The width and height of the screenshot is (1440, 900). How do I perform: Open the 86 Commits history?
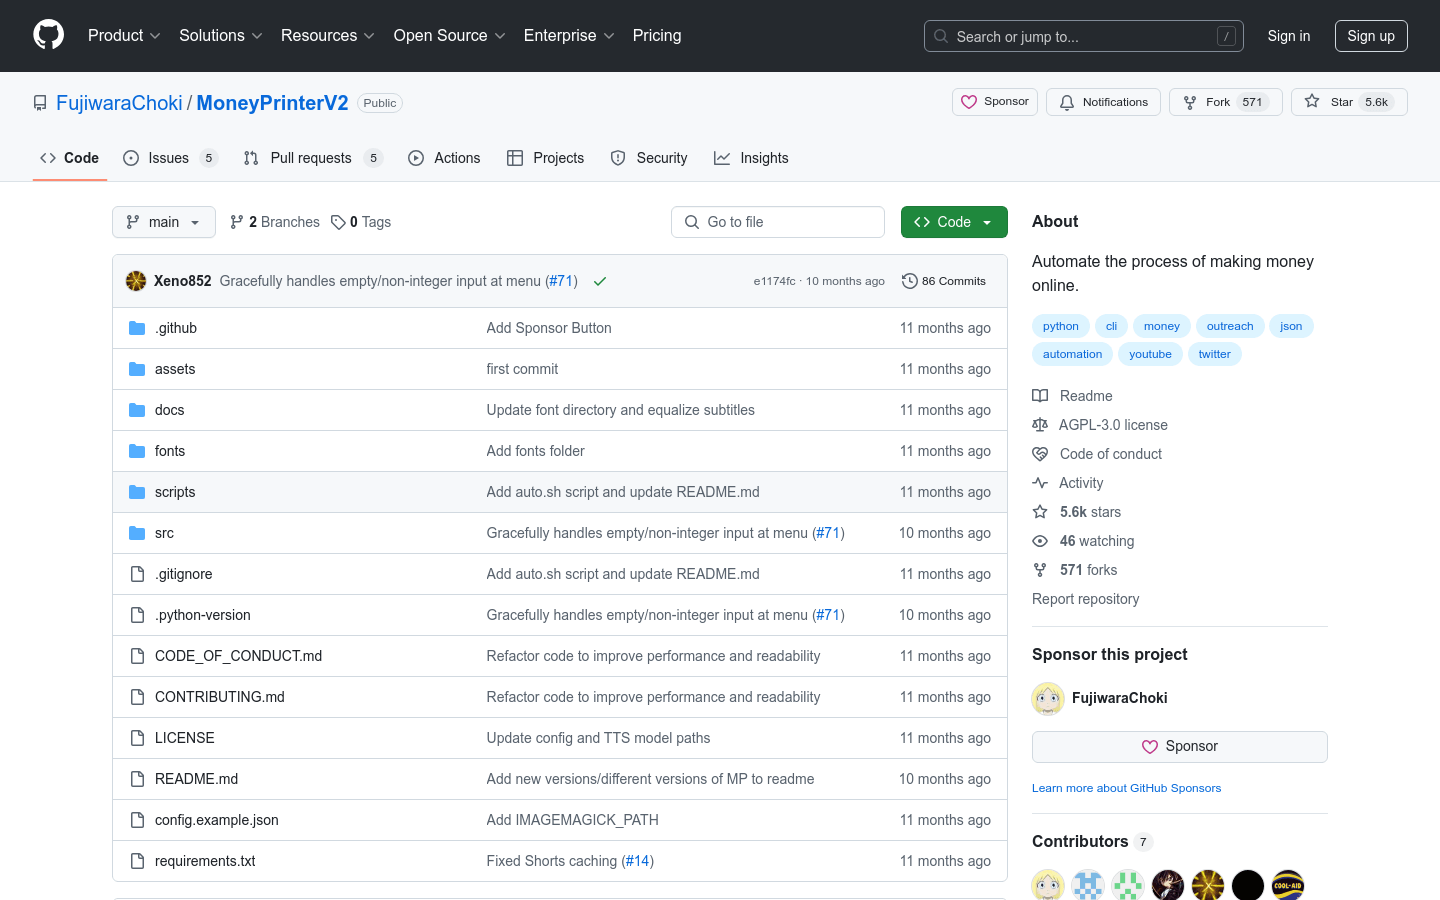point(943,281)
